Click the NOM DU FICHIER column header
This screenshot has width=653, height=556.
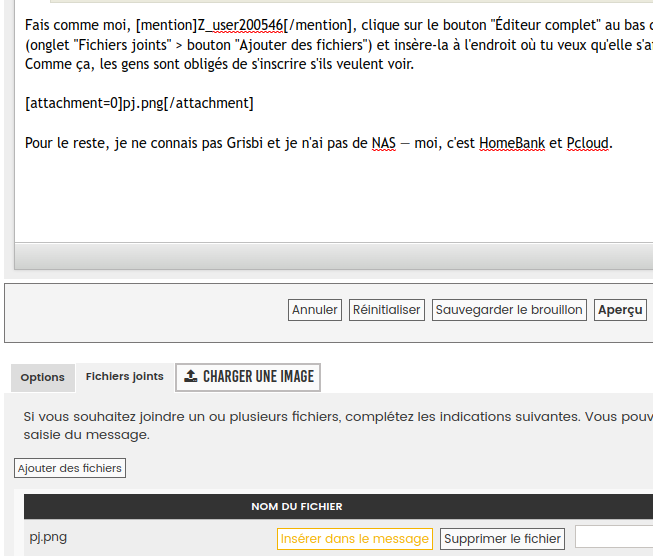296,507
